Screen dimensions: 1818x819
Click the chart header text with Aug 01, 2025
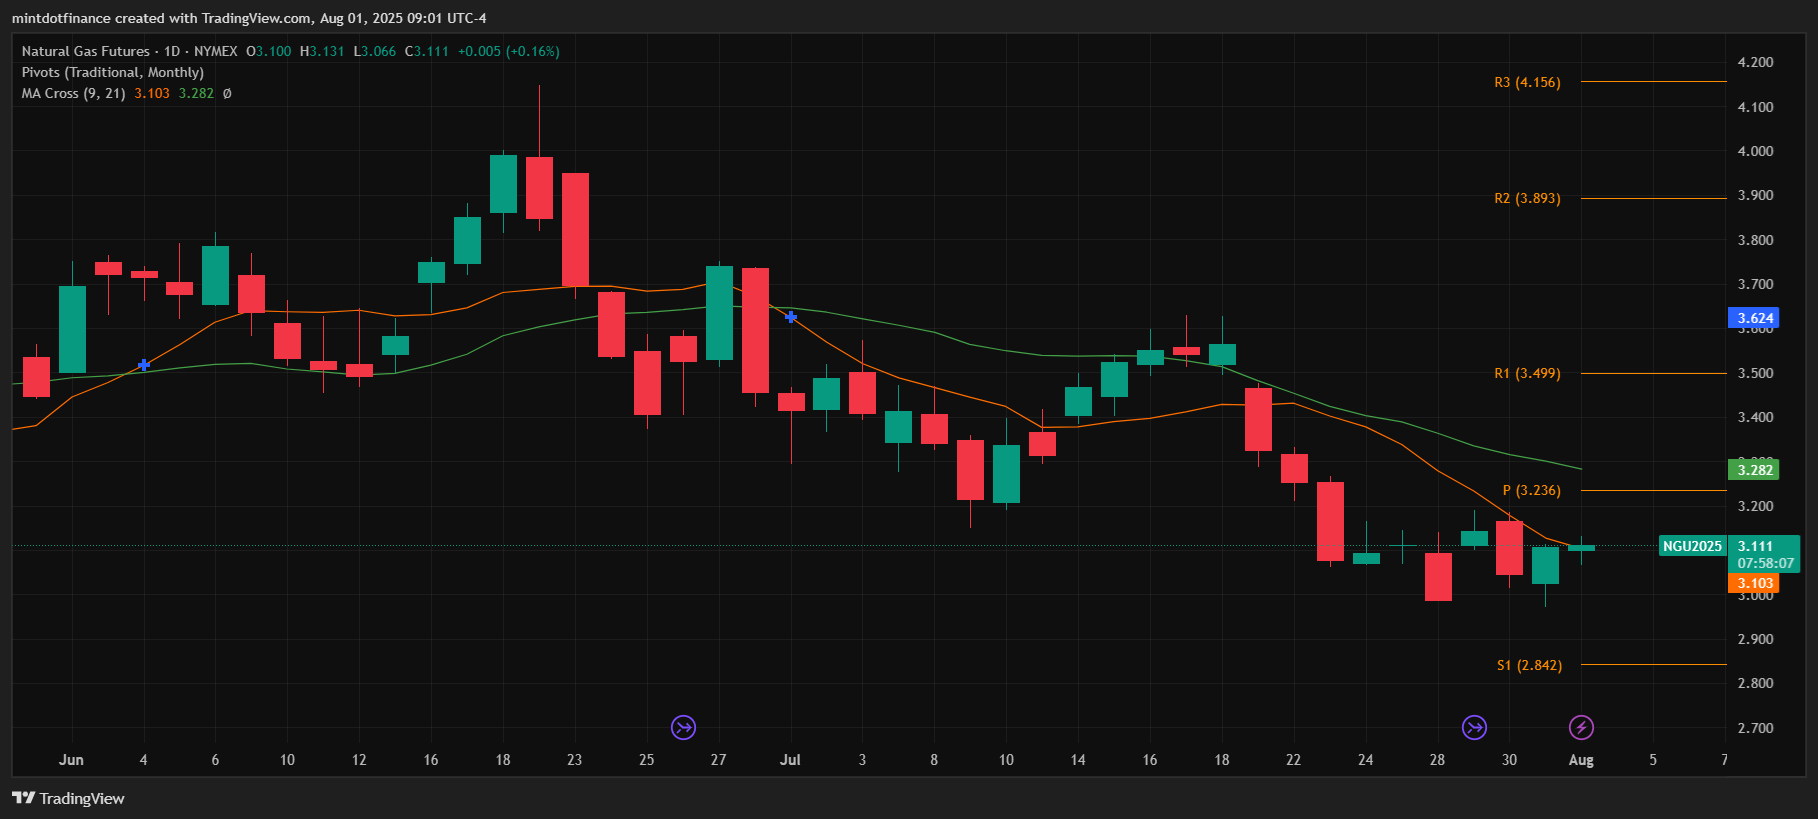249,18
